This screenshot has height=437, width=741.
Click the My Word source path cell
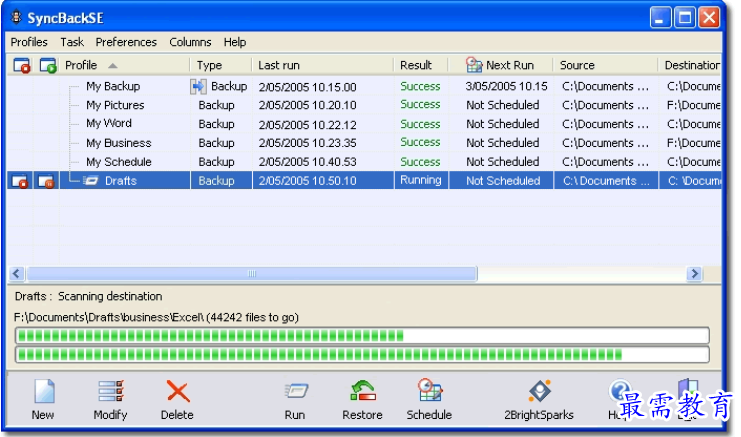tap(605, 124)
